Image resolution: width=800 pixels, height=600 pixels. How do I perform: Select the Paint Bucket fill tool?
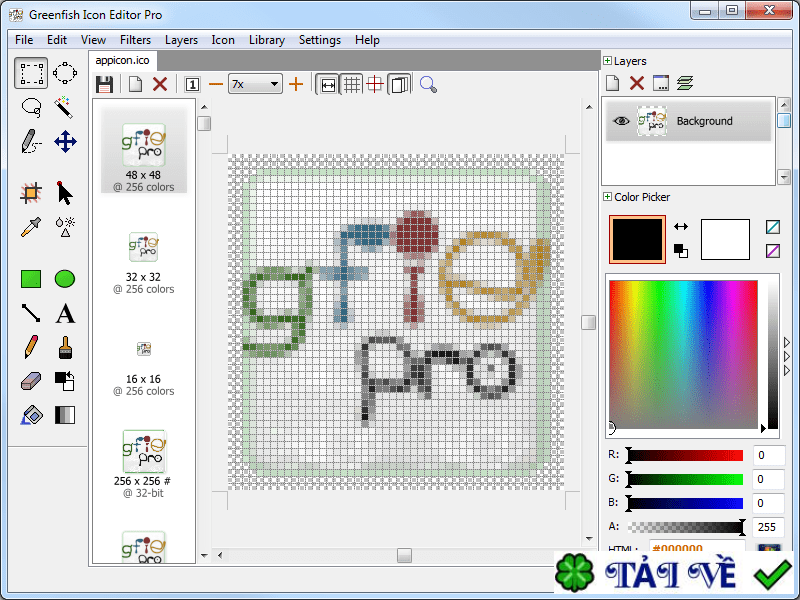coord(31,415)
